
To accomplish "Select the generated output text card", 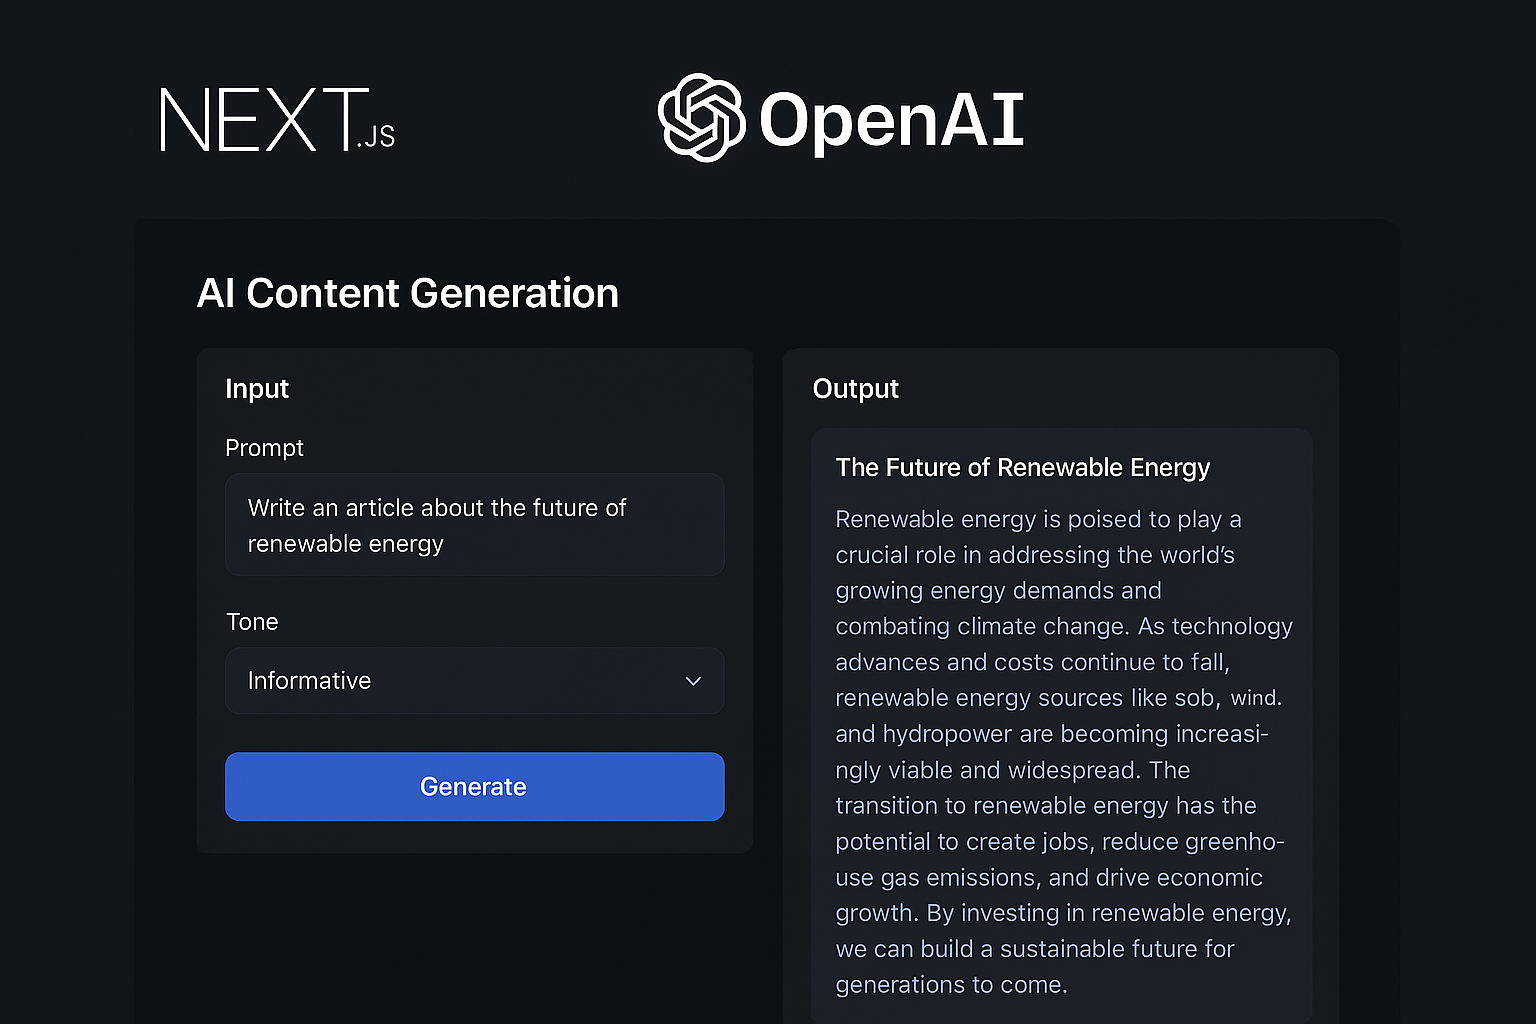I will pos(1062,720).
